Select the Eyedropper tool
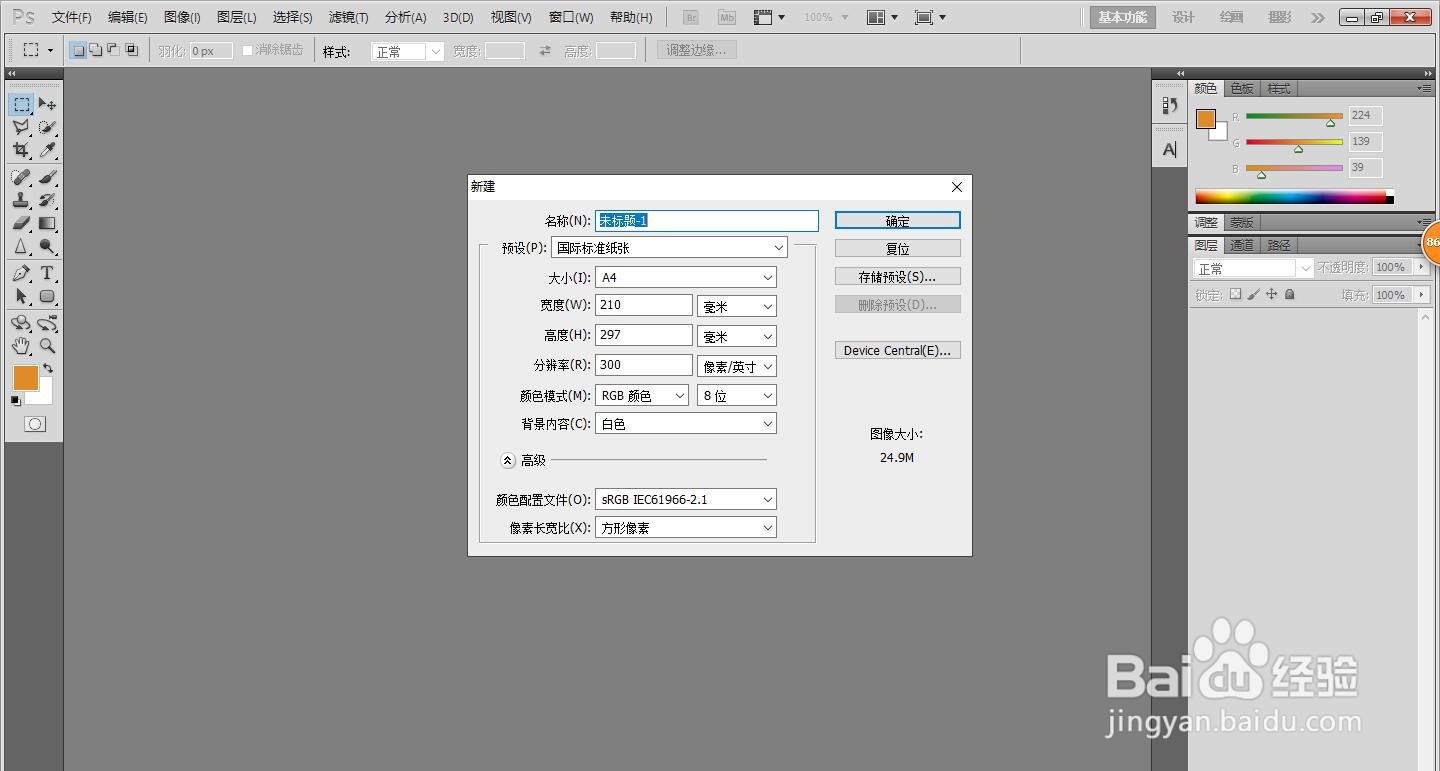The height and width of the screenshot is (771, 1440). [47, 150]
